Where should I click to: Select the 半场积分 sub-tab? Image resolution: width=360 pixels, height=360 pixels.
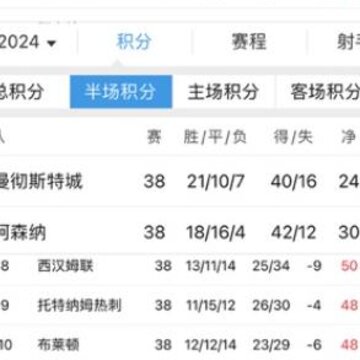[121, 92]
